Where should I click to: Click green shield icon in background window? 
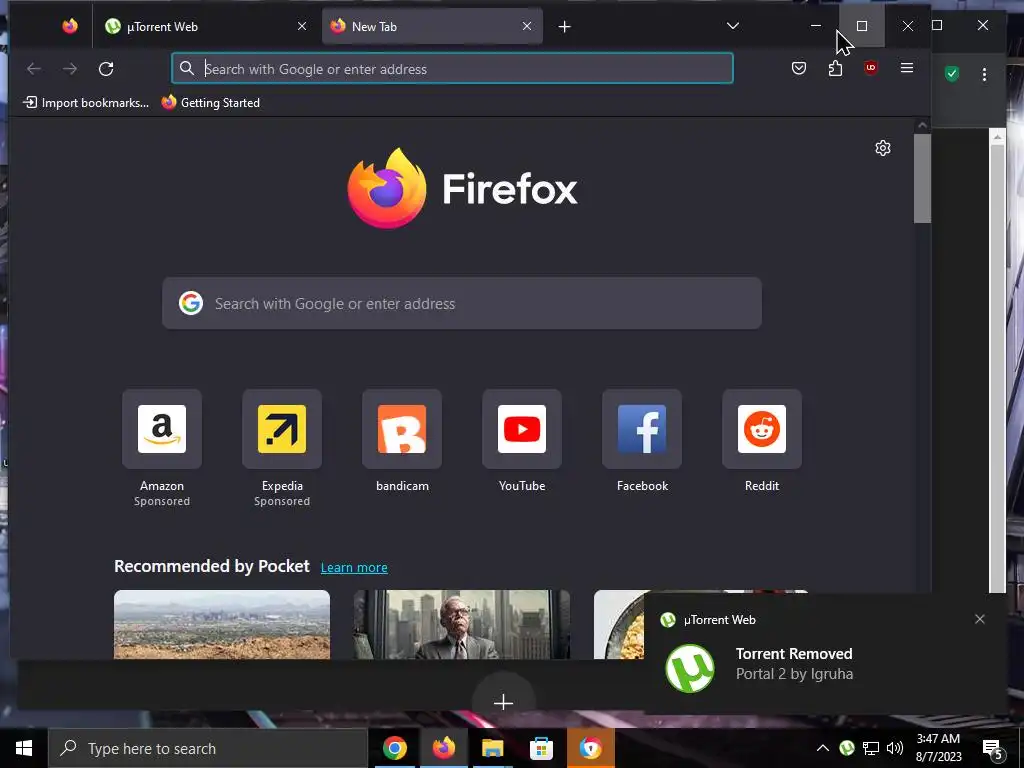[x=952, y=74]
